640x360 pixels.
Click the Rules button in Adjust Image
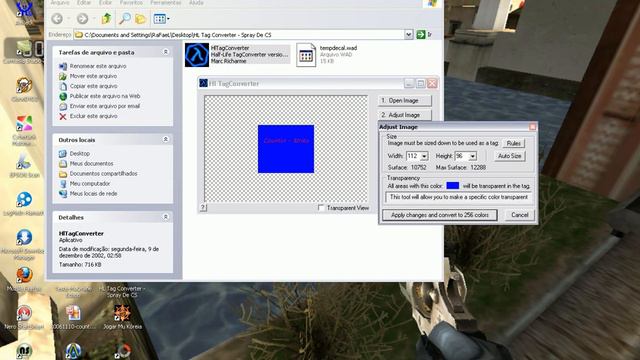point(513,143)
